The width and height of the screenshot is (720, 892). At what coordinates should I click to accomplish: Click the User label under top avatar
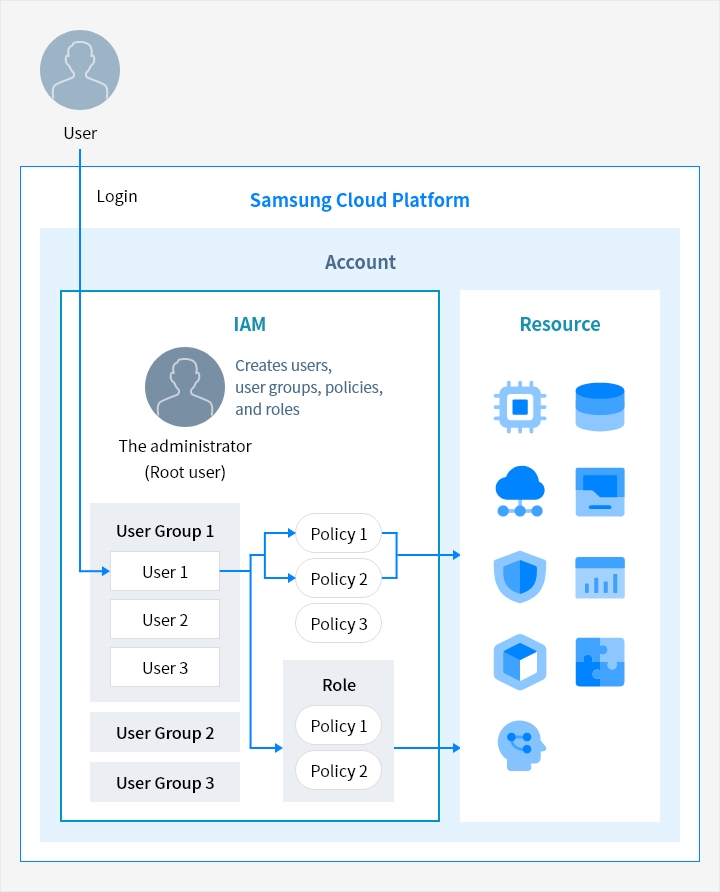click(x=80, y=133)
